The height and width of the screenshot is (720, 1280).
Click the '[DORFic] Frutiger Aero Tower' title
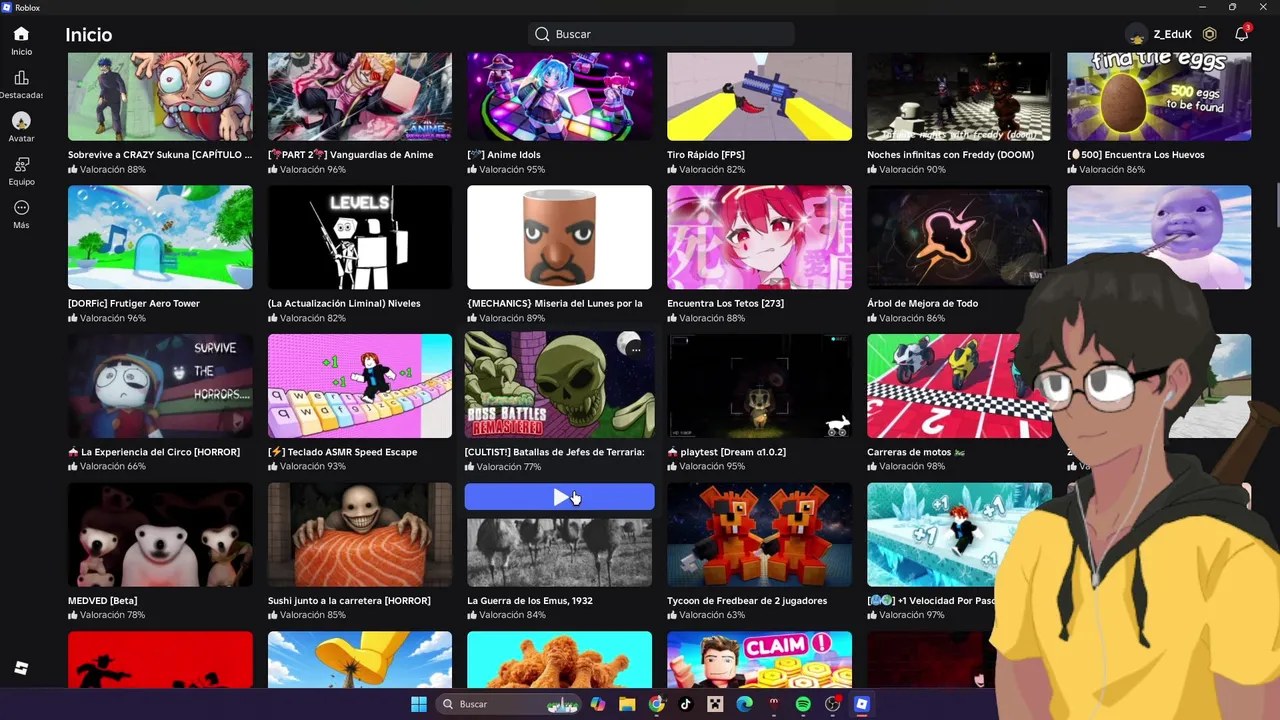134,304
